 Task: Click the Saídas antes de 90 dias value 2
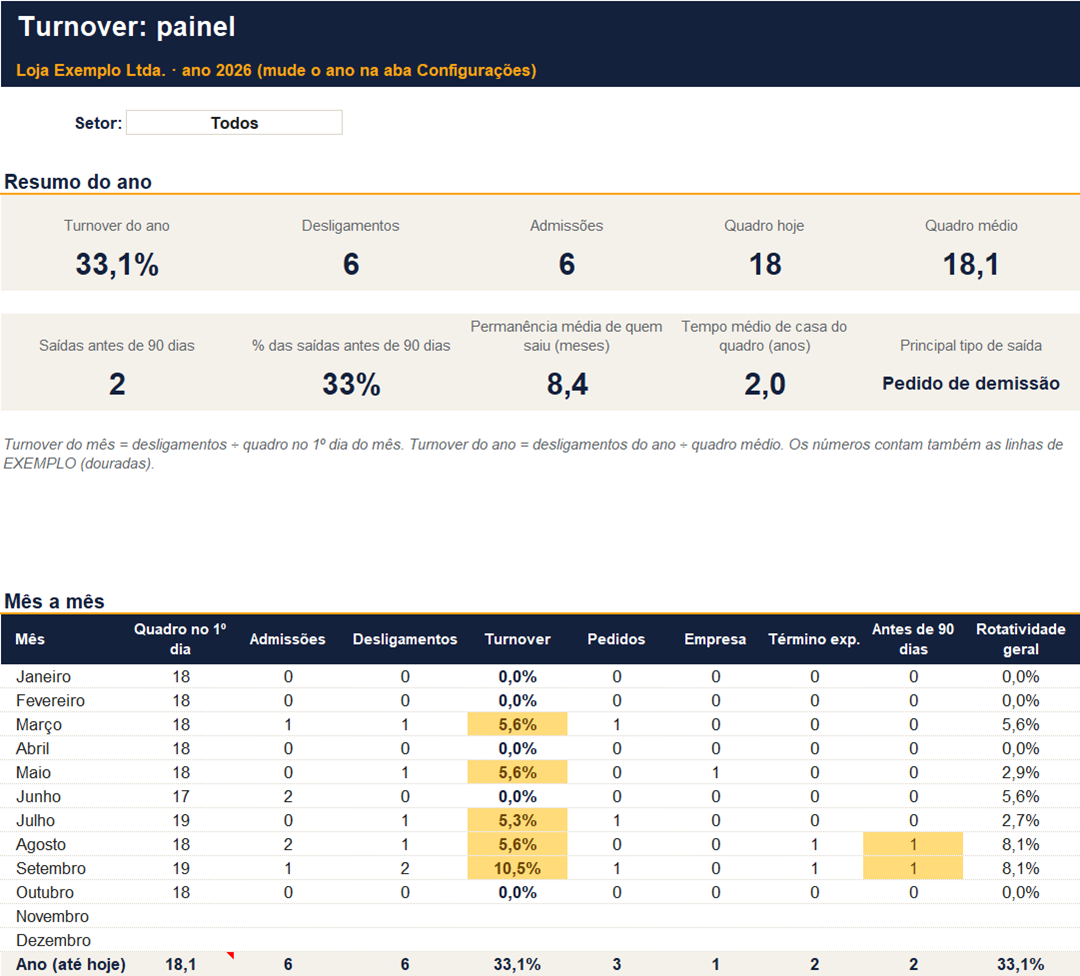point(117,384)
